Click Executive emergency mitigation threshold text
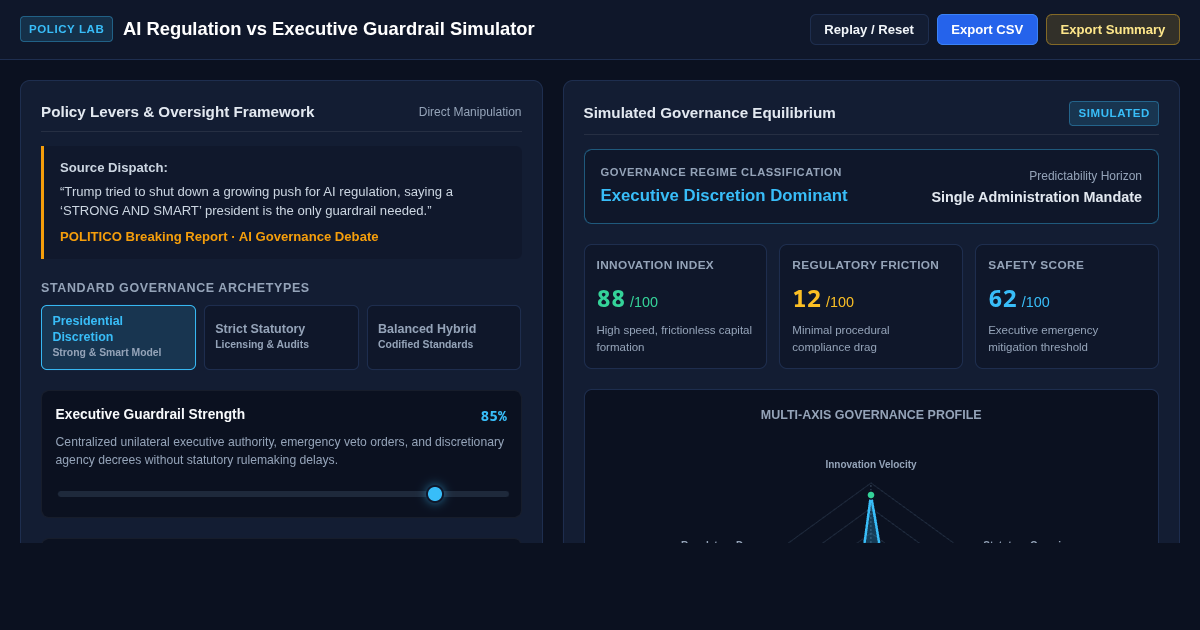The height and width of the screenshot is (630, 1200). (x=1043, y=339)
